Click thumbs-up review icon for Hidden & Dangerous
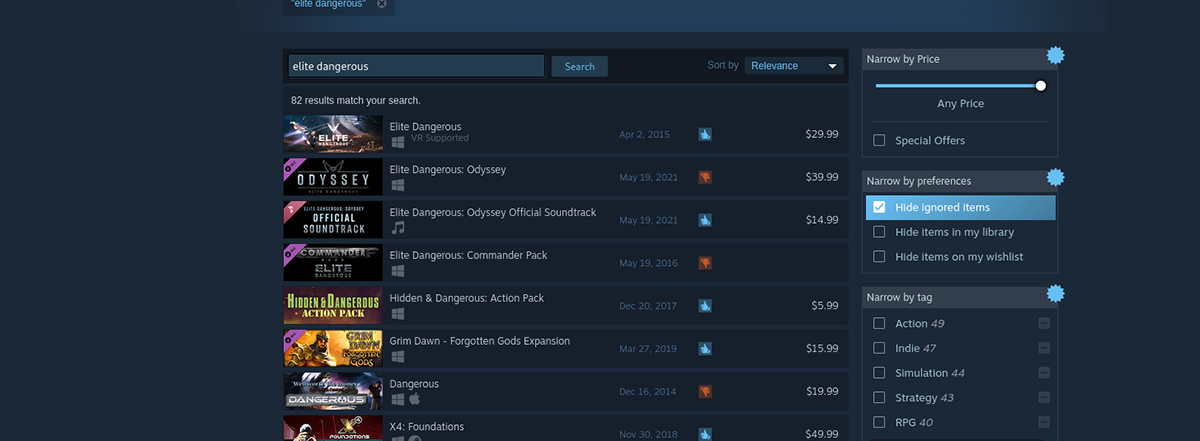The image size is (1200, 441). coord(705,306)
